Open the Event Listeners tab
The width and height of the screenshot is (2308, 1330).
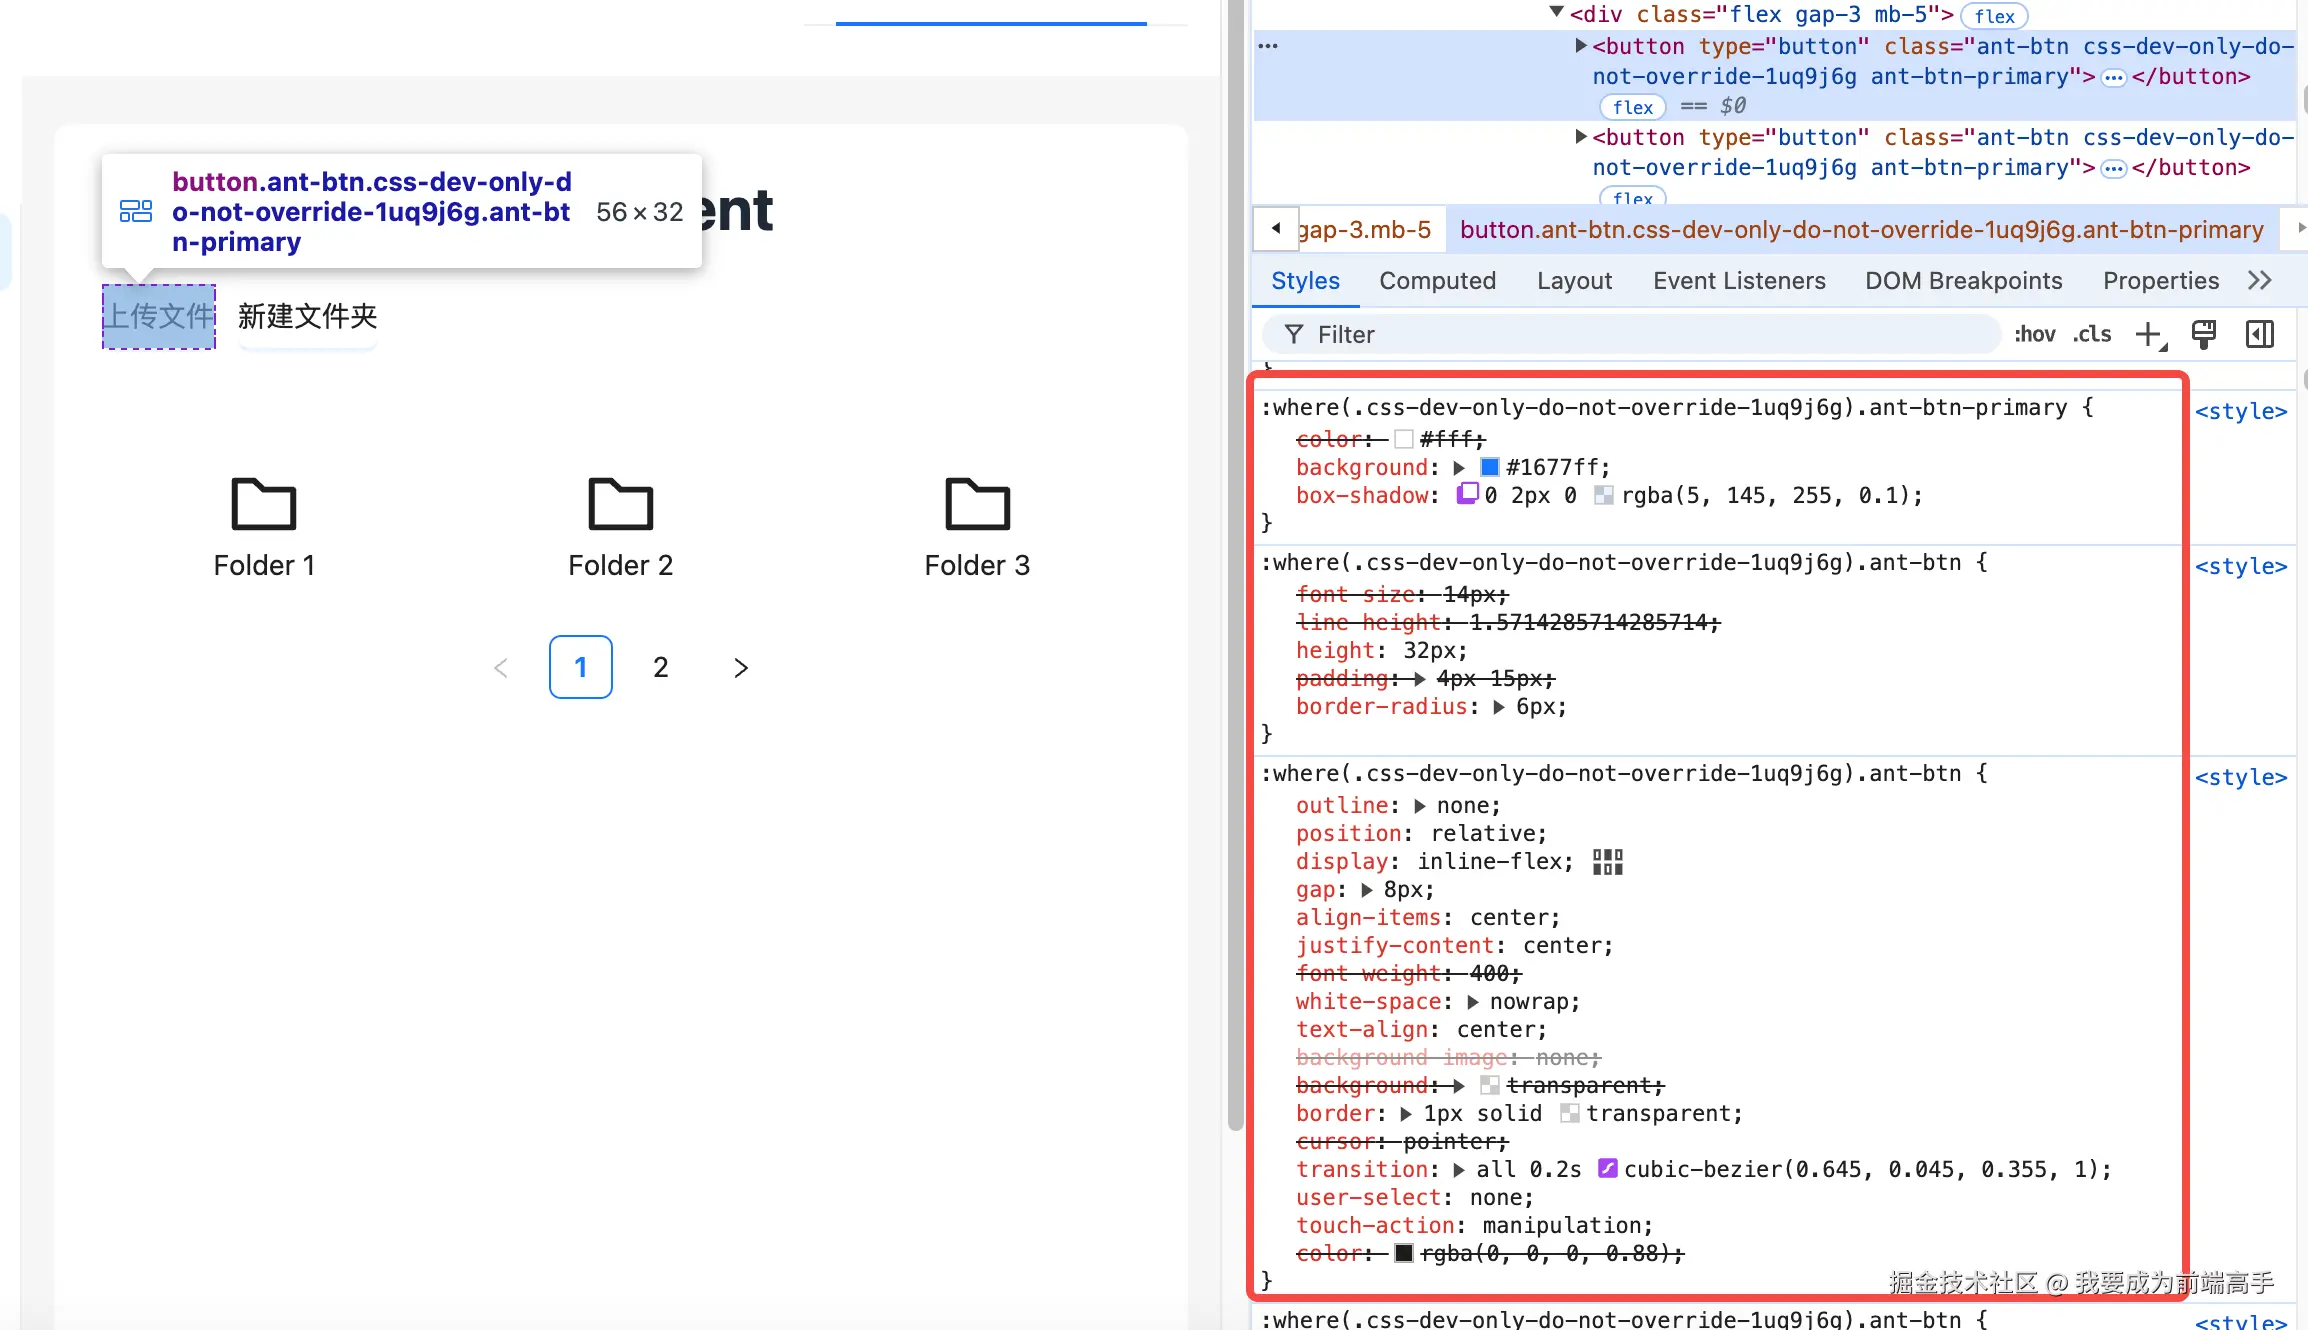coord(1738,281)
